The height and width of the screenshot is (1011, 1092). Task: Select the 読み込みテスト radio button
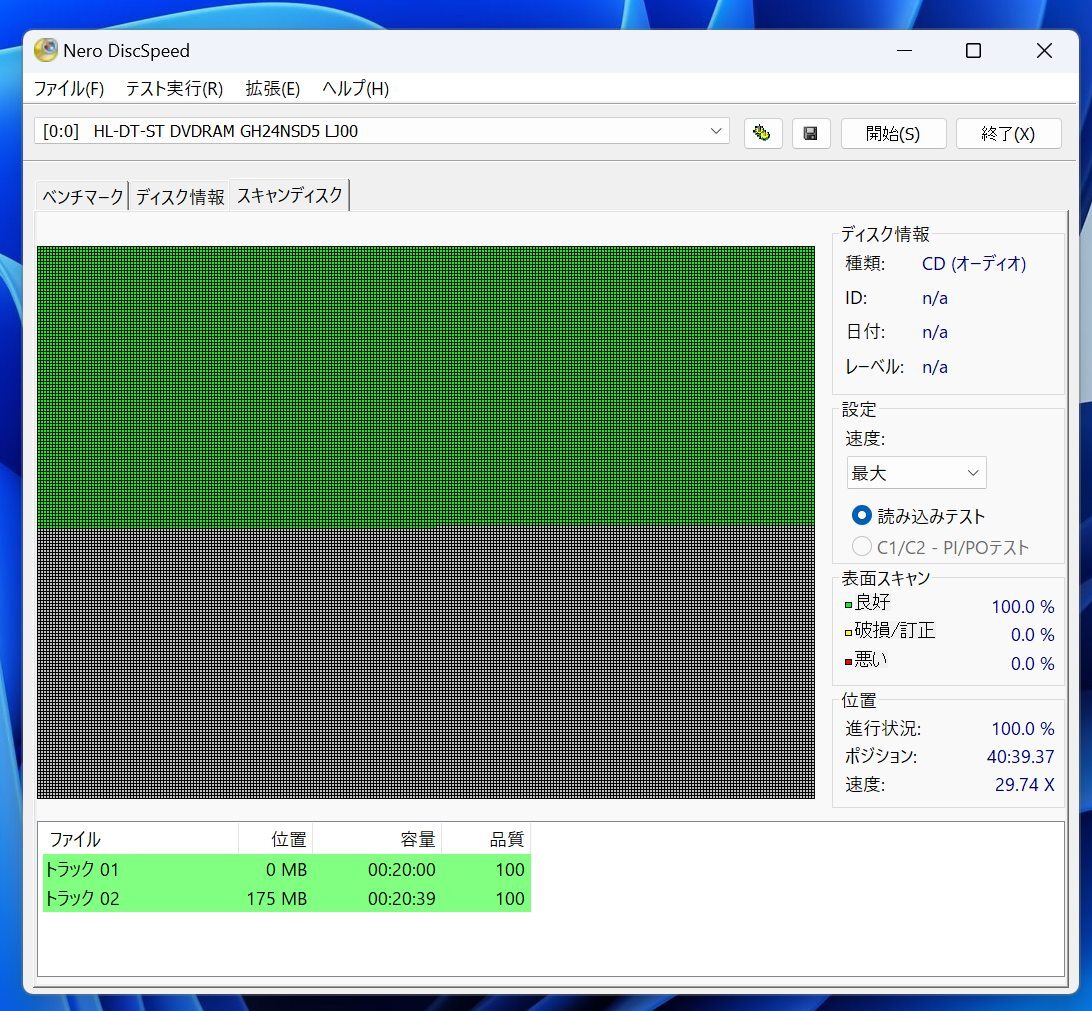[x=861, y=515]
